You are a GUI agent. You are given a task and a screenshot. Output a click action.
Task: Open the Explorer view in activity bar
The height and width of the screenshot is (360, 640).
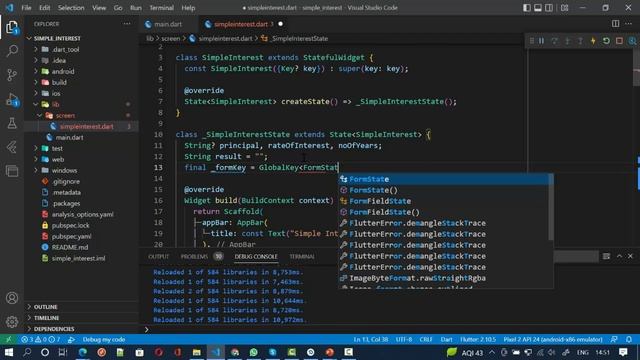coord(12,28)
